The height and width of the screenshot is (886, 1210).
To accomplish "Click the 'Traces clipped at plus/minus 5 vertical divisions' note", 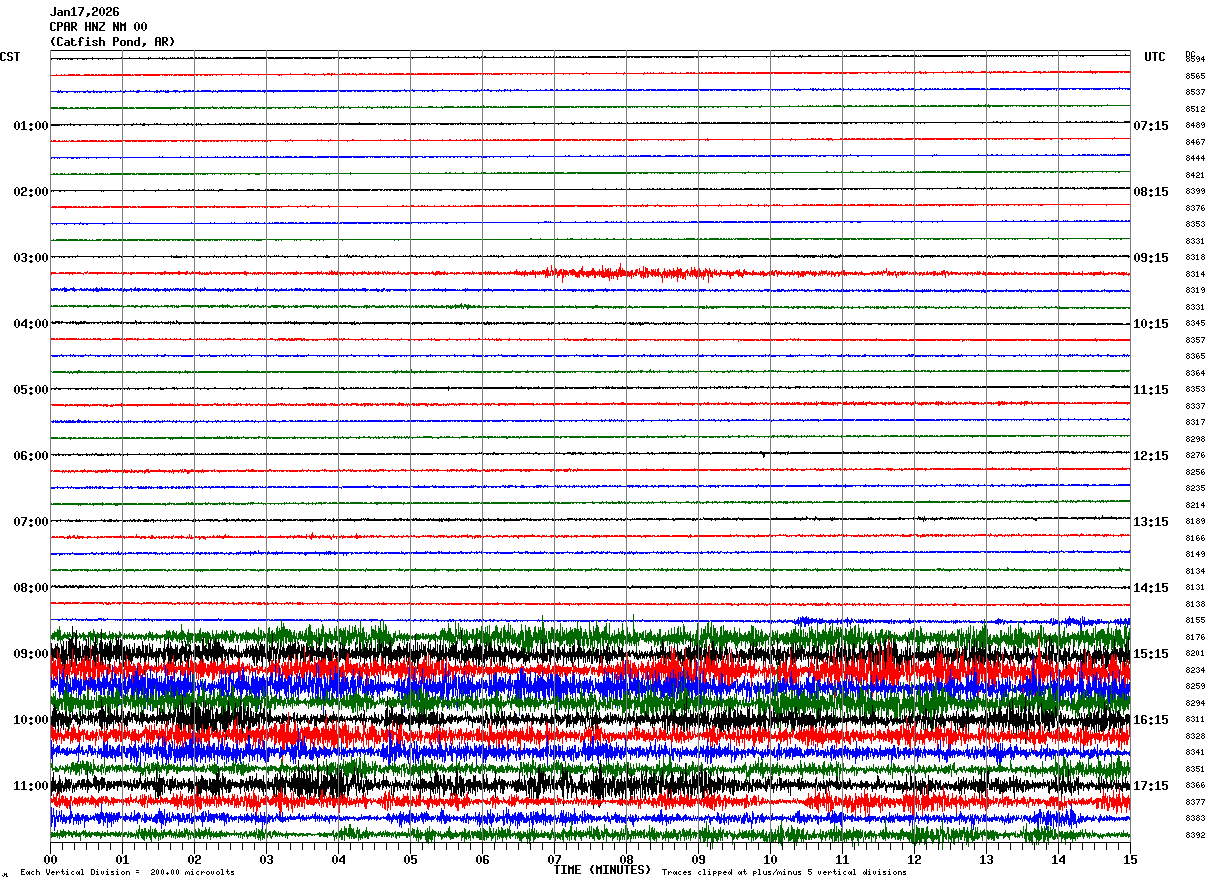I will 784,872.
